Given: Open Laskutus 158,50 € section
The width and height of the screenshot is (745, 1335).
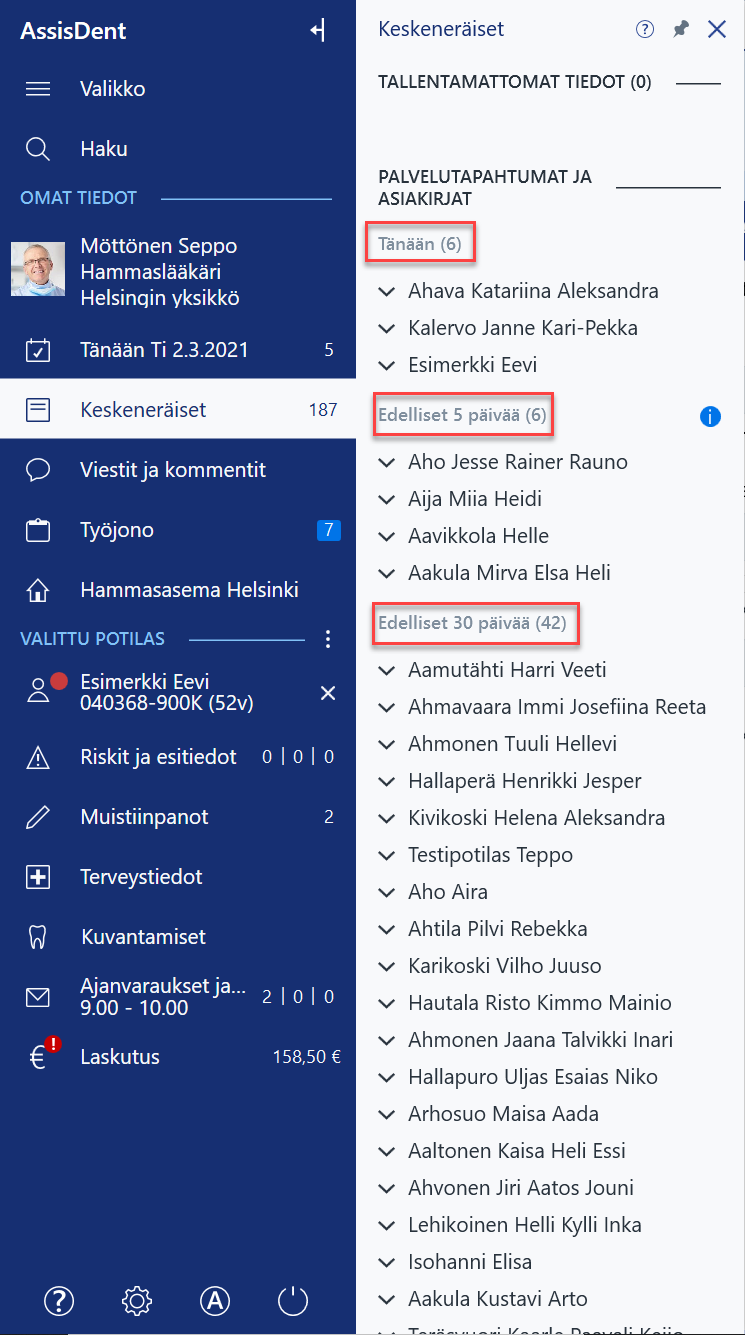Looking at the screenshot, I should 178,1057.
